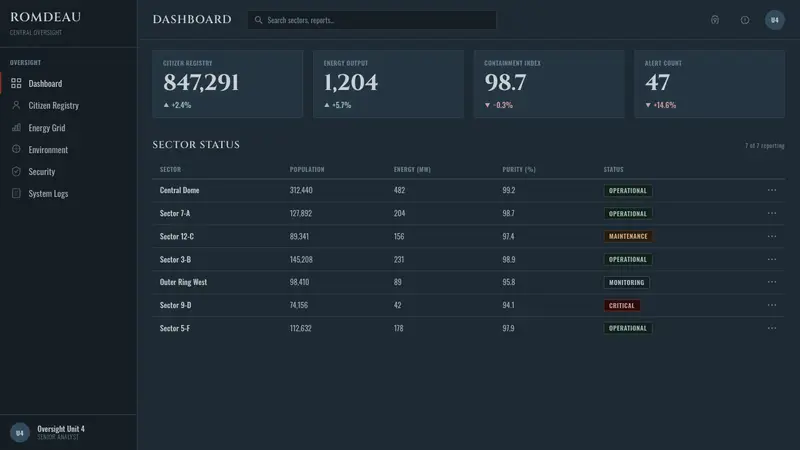Click purity value 95.8
Viewport: 800px width, 450px height.
(508, 282)
